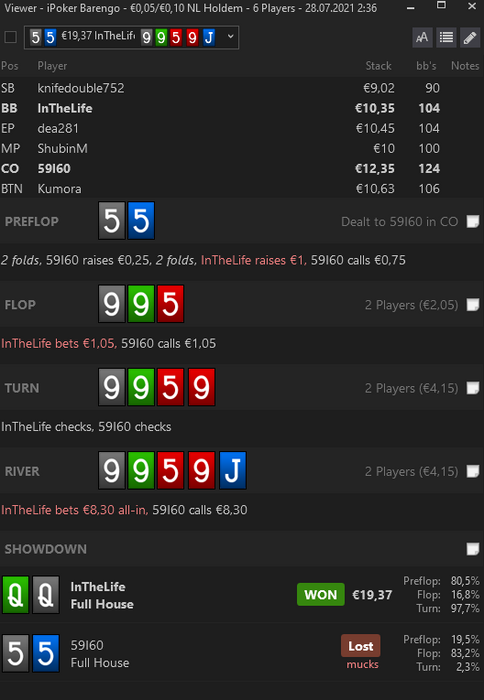Image resolution: width=484 pixels, height=700 pixels.
Task: Expand the hand selector dropdown arrow
Action: click(230, 37)
